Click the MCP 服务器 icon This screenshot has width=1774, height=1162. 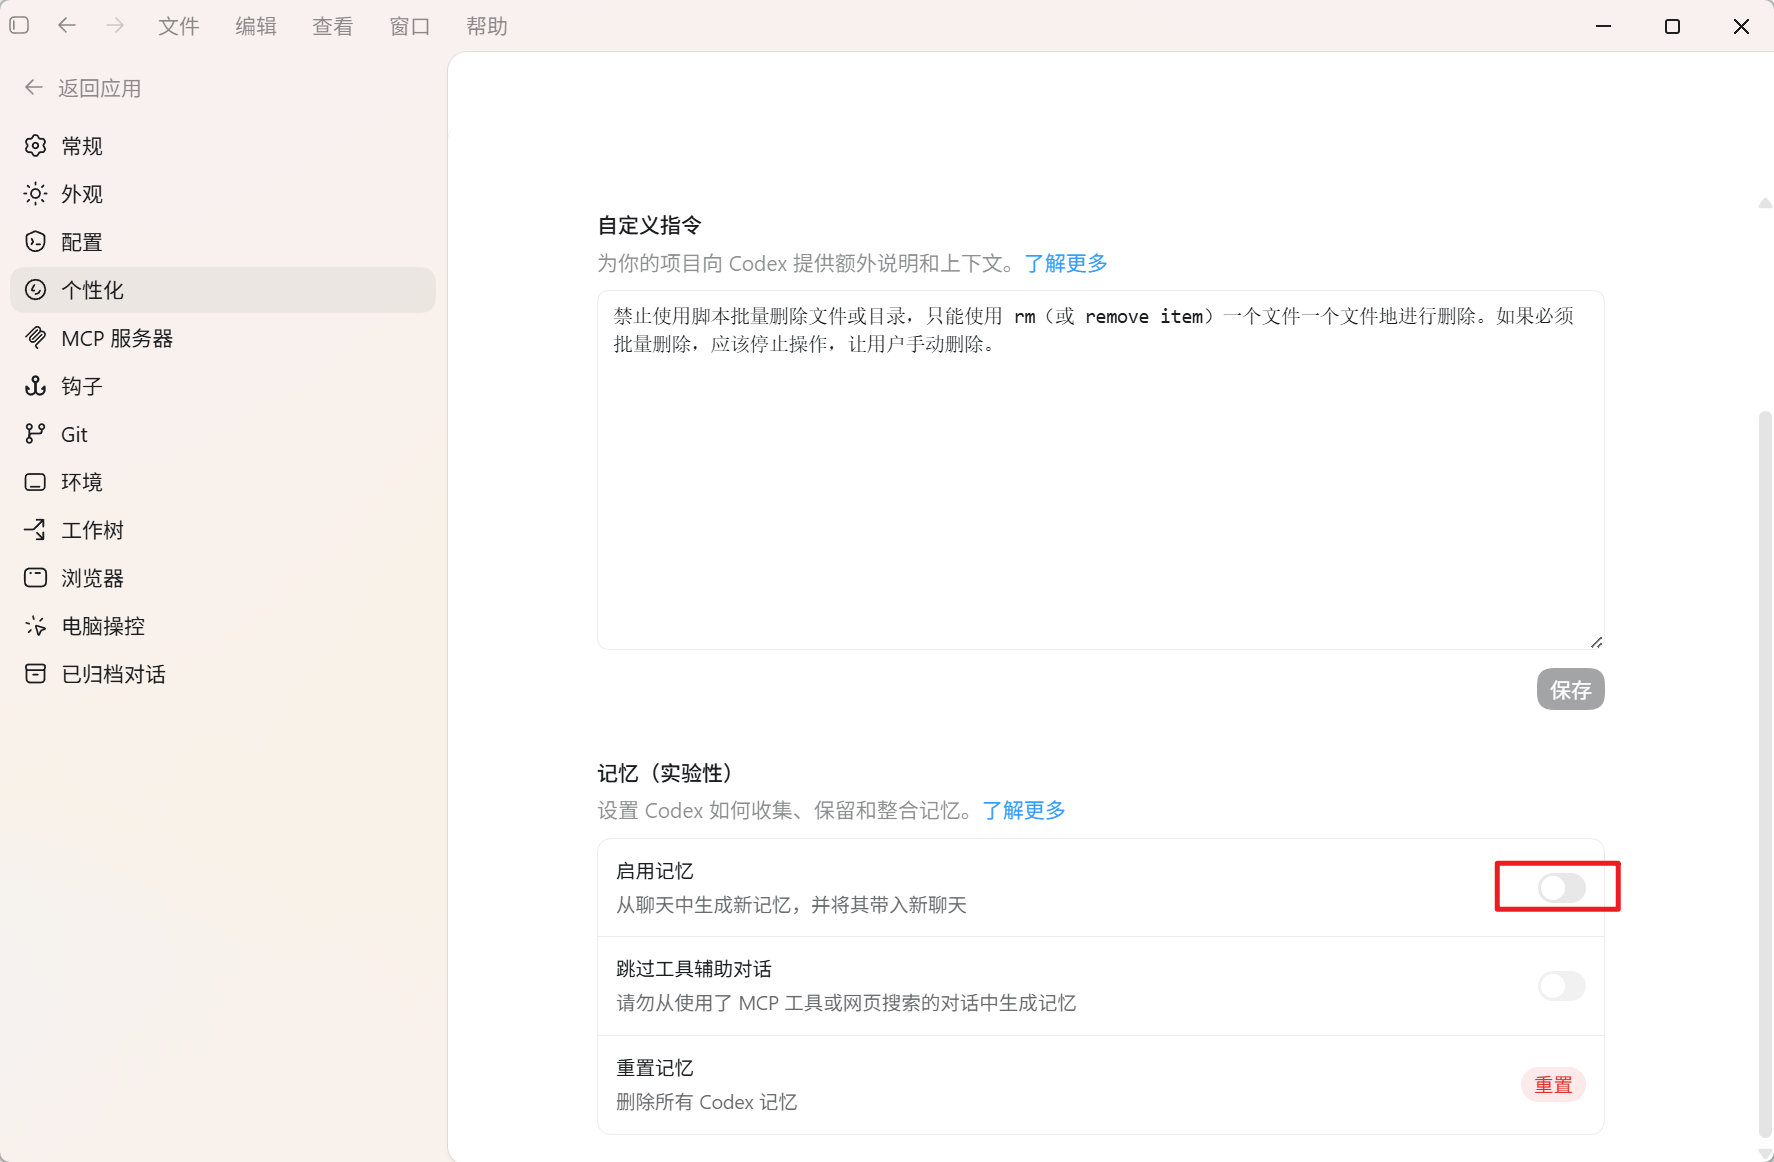[36, 338]
